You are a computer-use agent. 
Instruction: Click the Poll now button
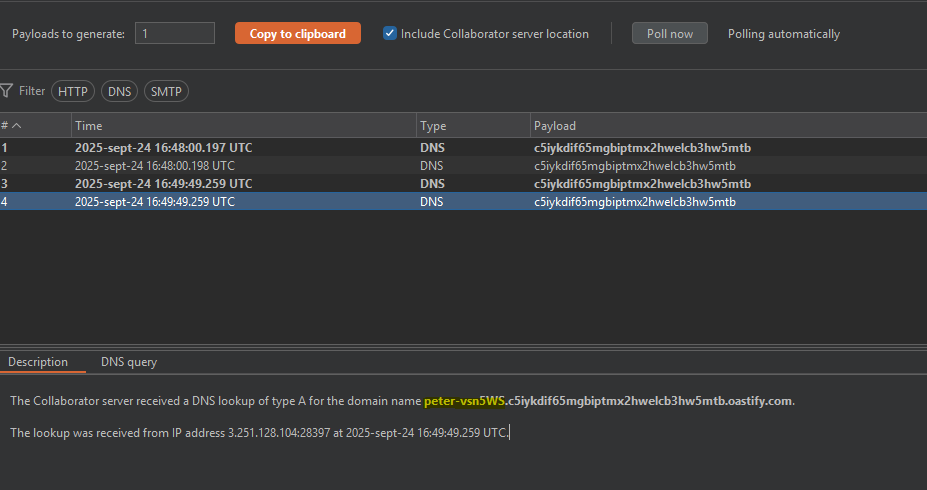click(669, 34)
